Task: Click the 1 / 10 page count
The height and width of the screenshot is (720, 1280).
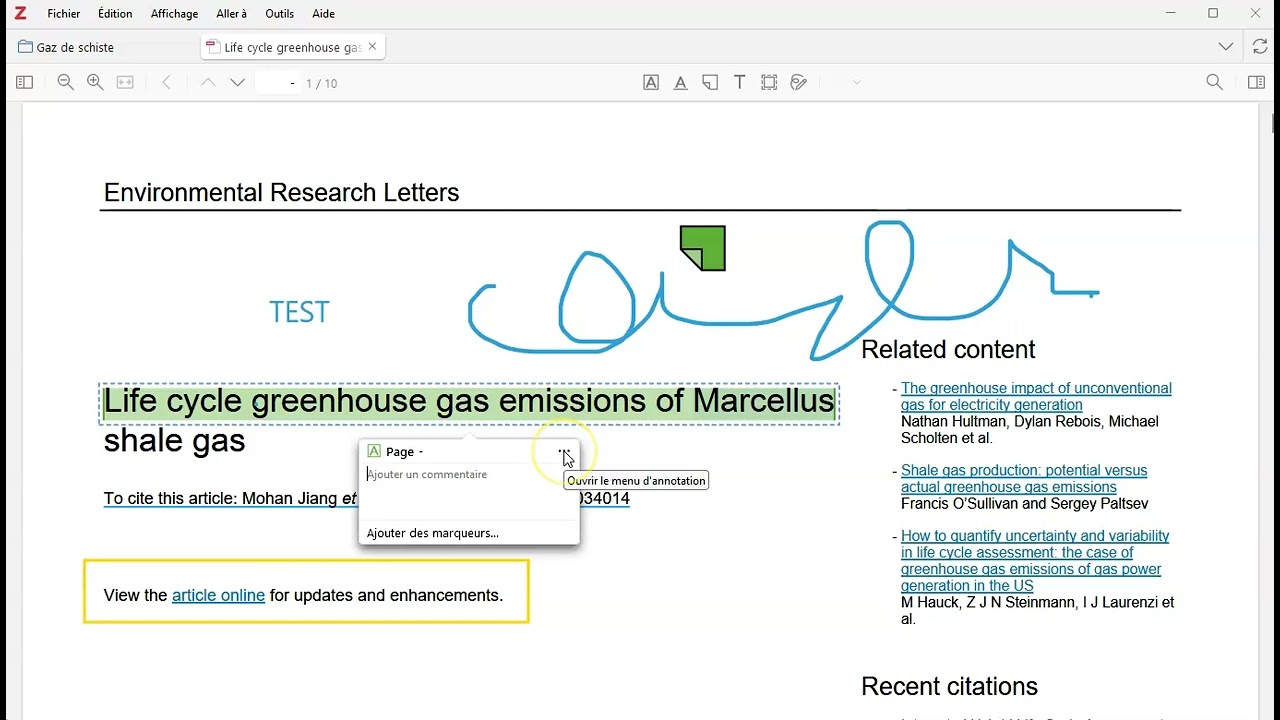Action: (x=322, y=84)
